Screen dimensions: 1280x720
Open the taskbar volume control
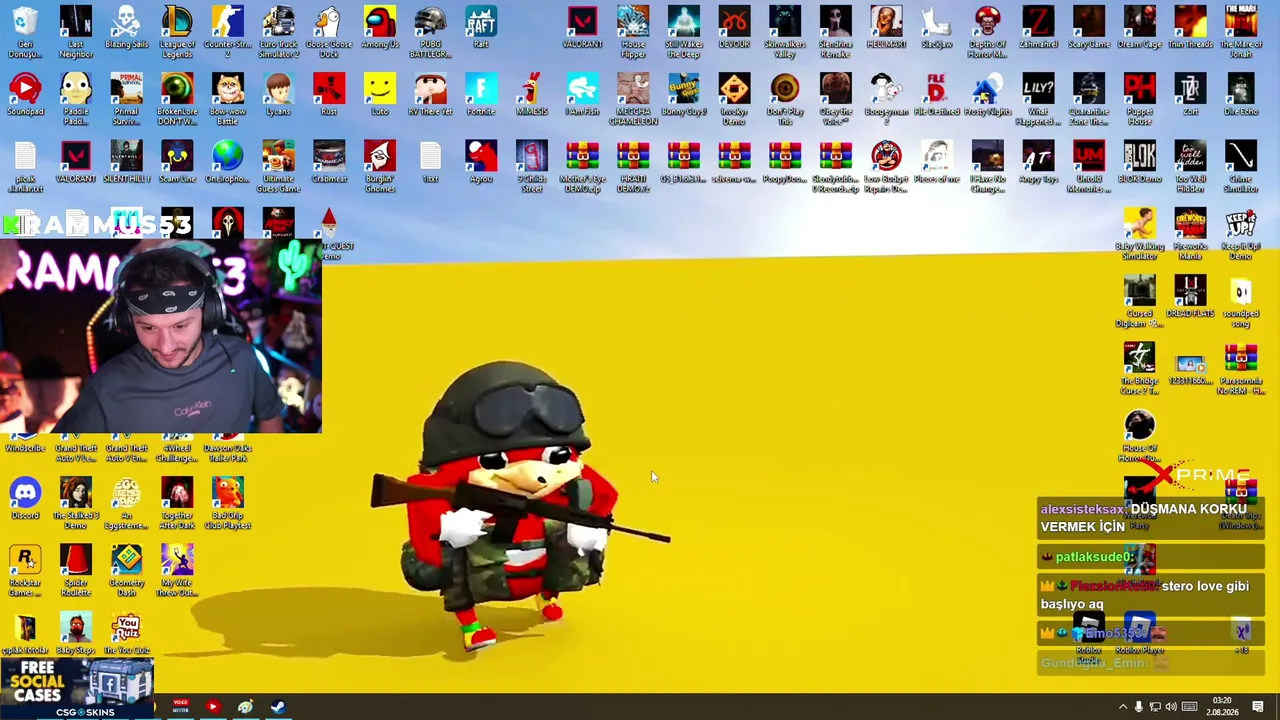point(1171,707)
